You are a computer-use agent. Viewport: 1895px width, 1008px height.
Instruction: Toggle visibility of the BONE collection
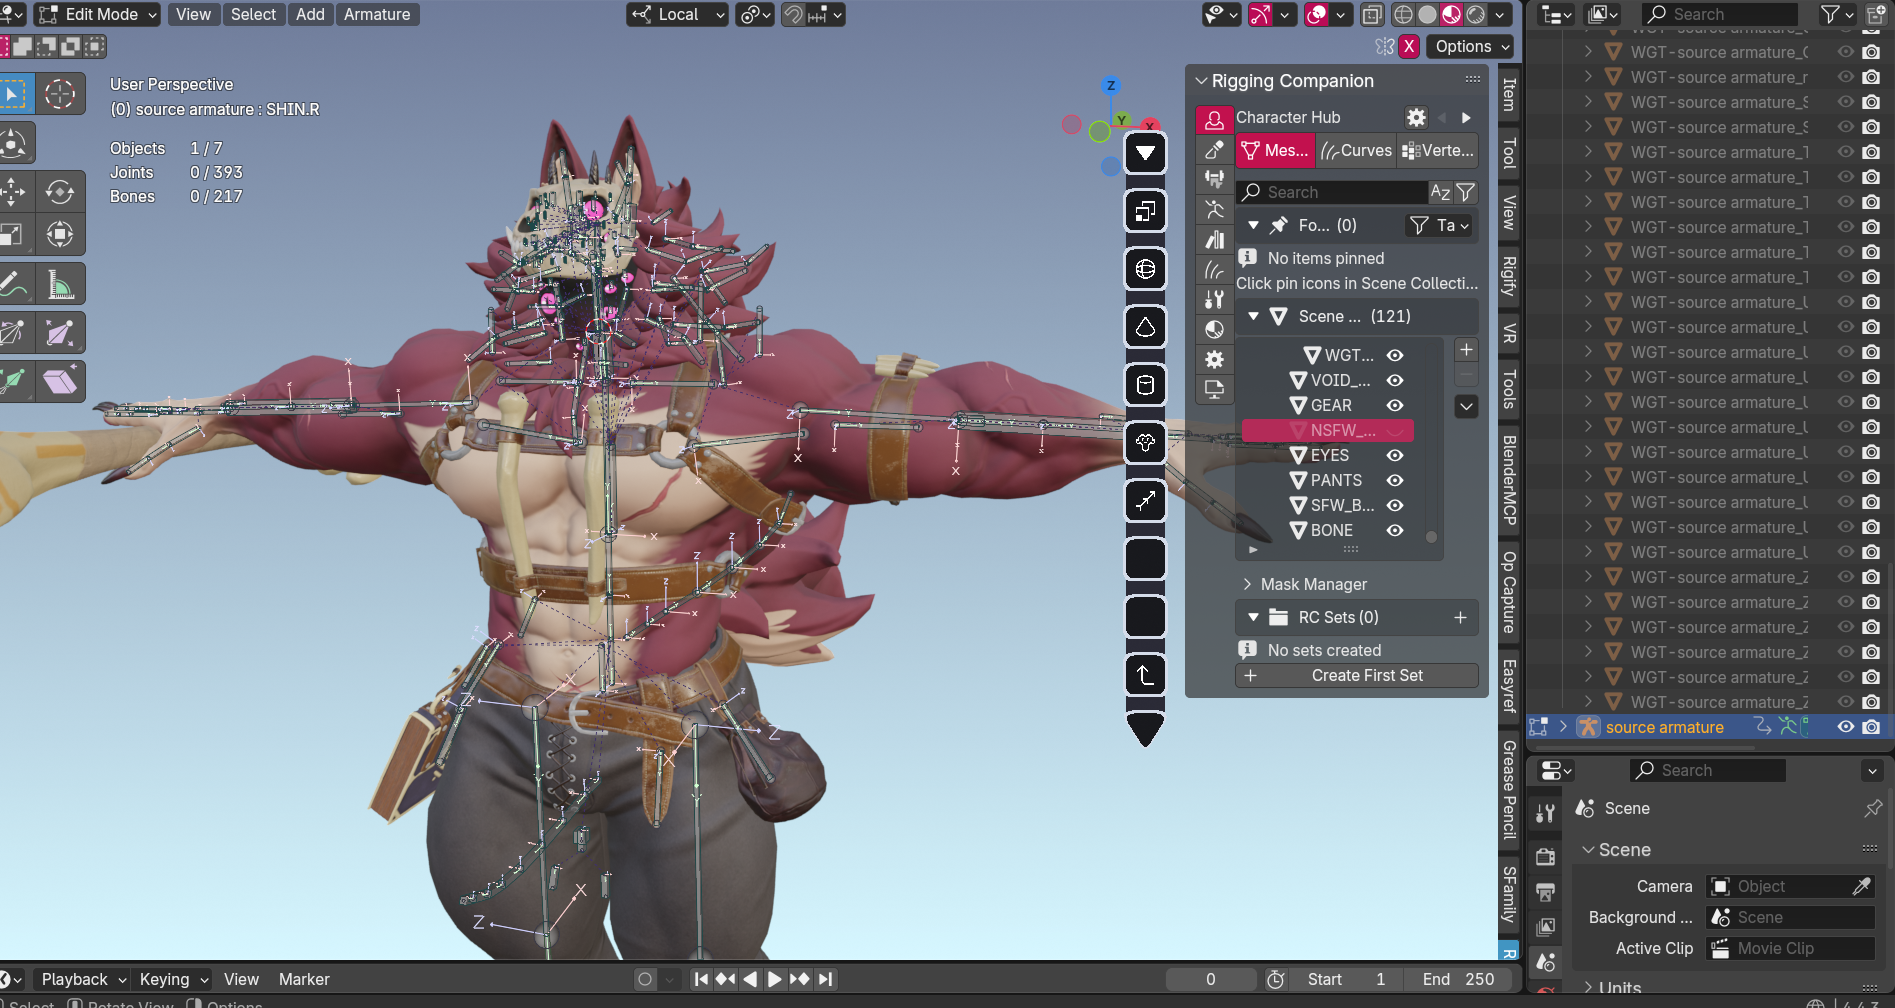tap(1395, 530)
